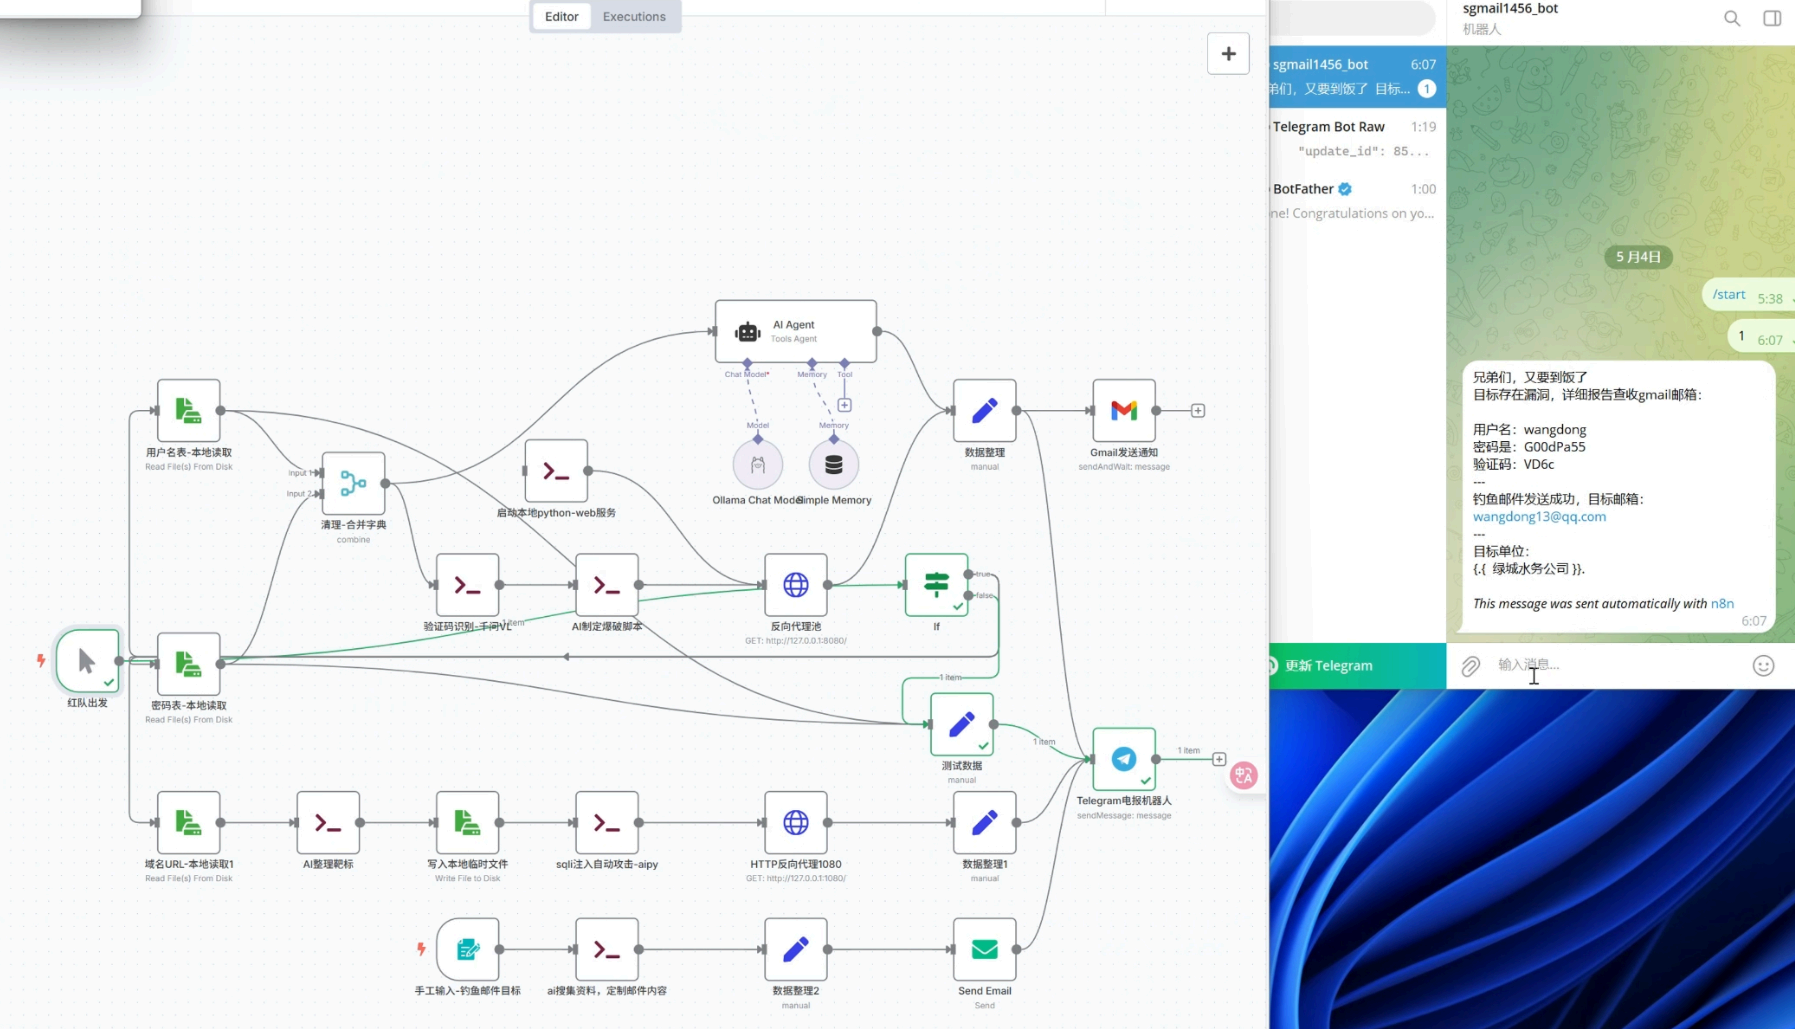
Task: Select the 数据整理1 edit node
Action: [984, 822]
